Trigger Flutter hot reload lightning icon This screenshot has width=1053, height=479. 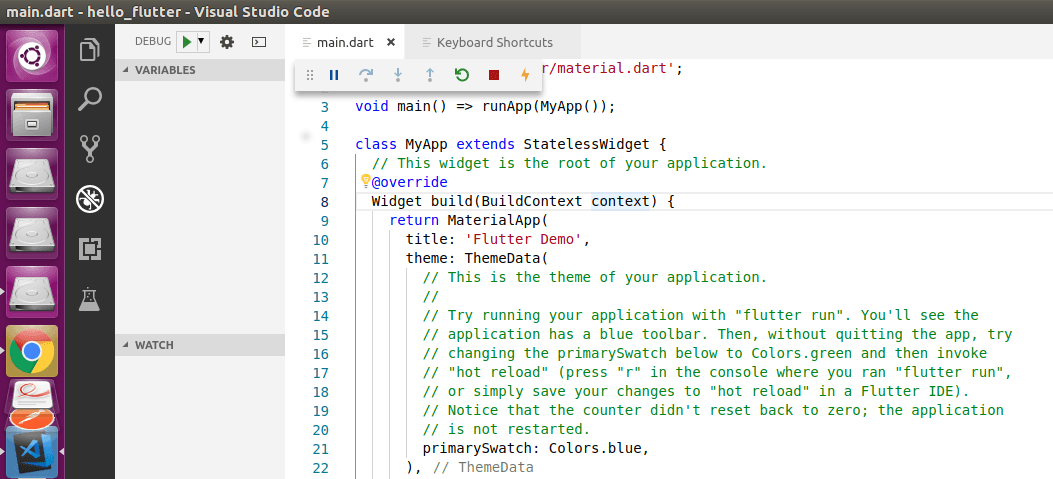coord(525,75)
